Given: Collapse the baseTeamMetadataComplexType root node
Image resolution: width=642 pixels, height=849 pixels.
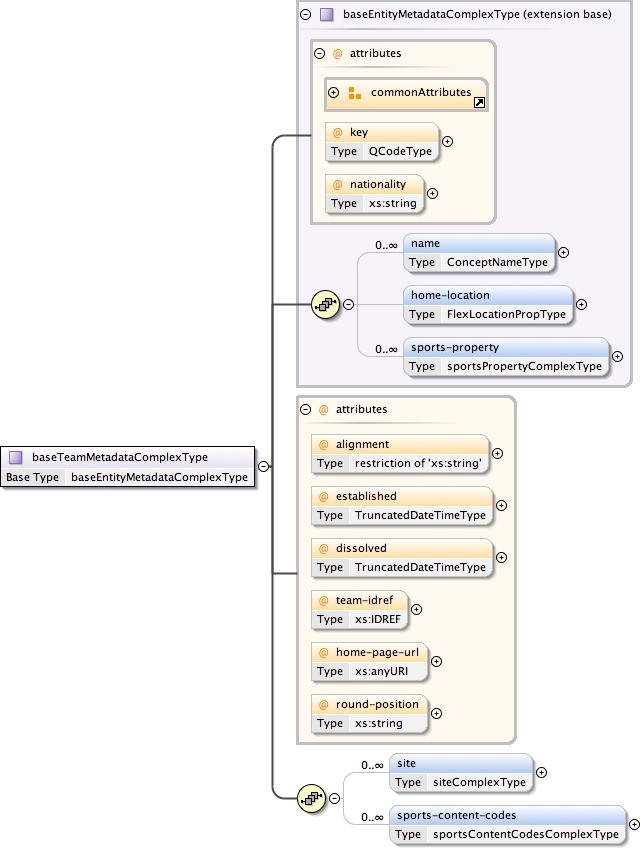Looking at the screenshot, I should point(262,466).
